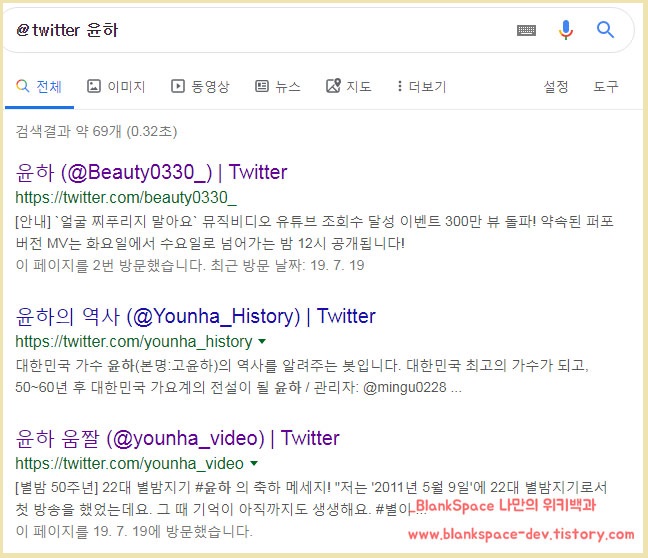Switch to the 동영상 tab

(200, 86)
